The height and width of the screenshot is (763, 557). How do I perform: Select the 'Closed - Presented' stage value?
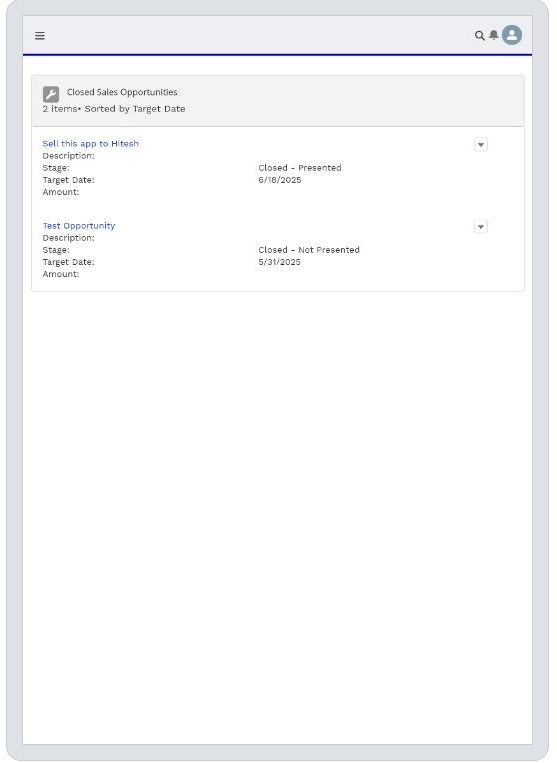(x=300, y=168)
